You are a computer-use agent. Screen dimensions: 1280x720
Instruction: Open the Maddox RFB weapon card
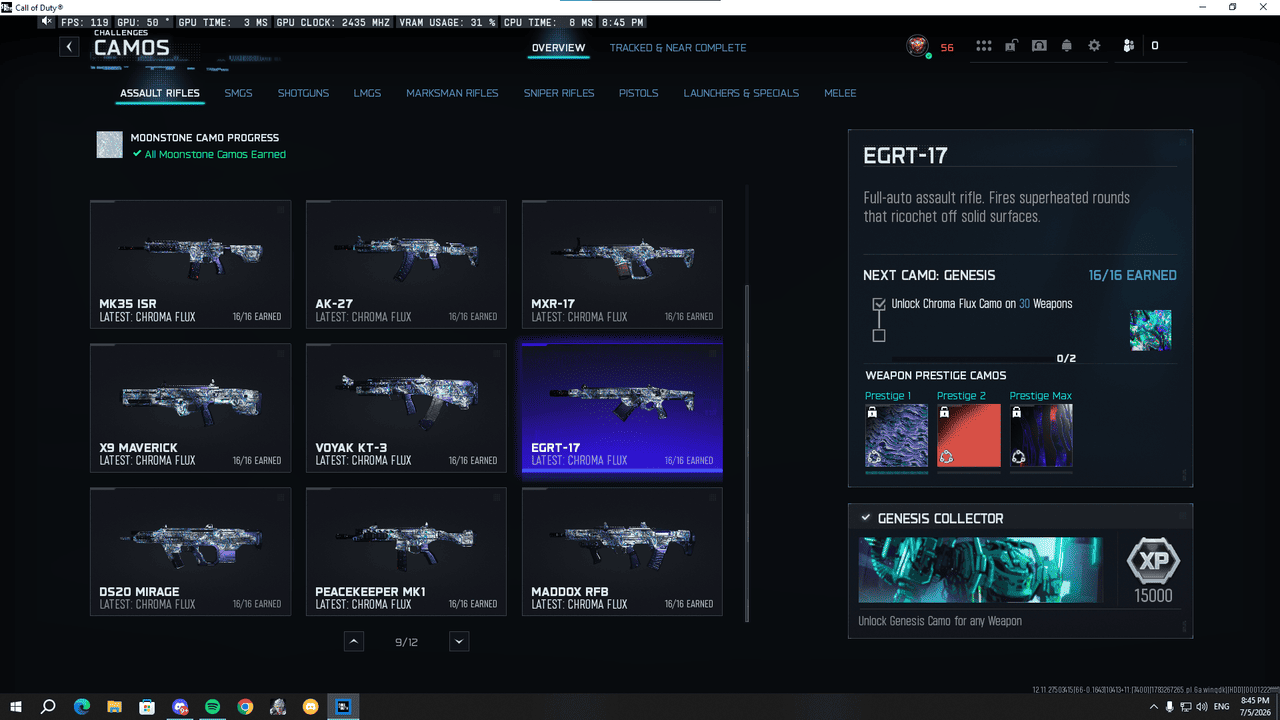click(x=622, y=552)
